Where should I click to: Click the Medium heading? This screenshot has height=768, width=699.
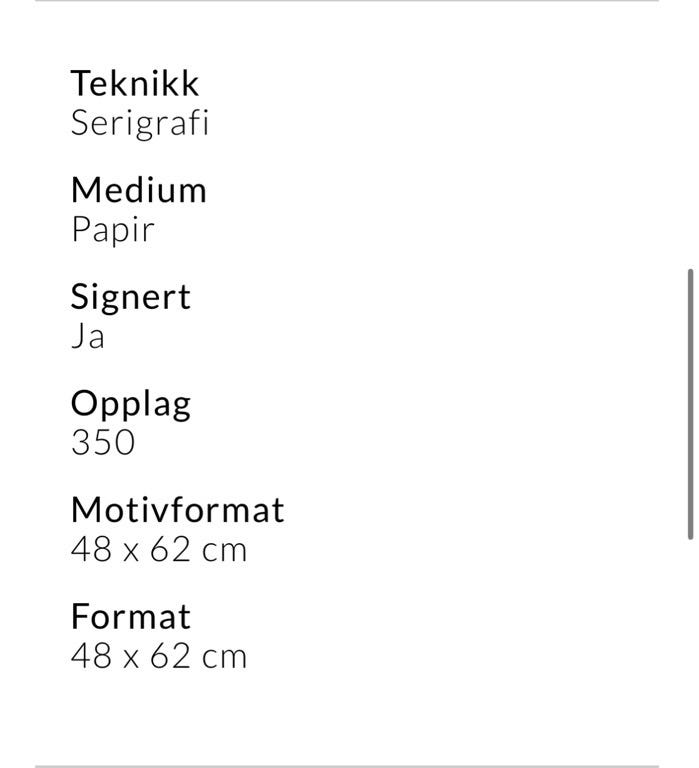click(x=138, y=190)
